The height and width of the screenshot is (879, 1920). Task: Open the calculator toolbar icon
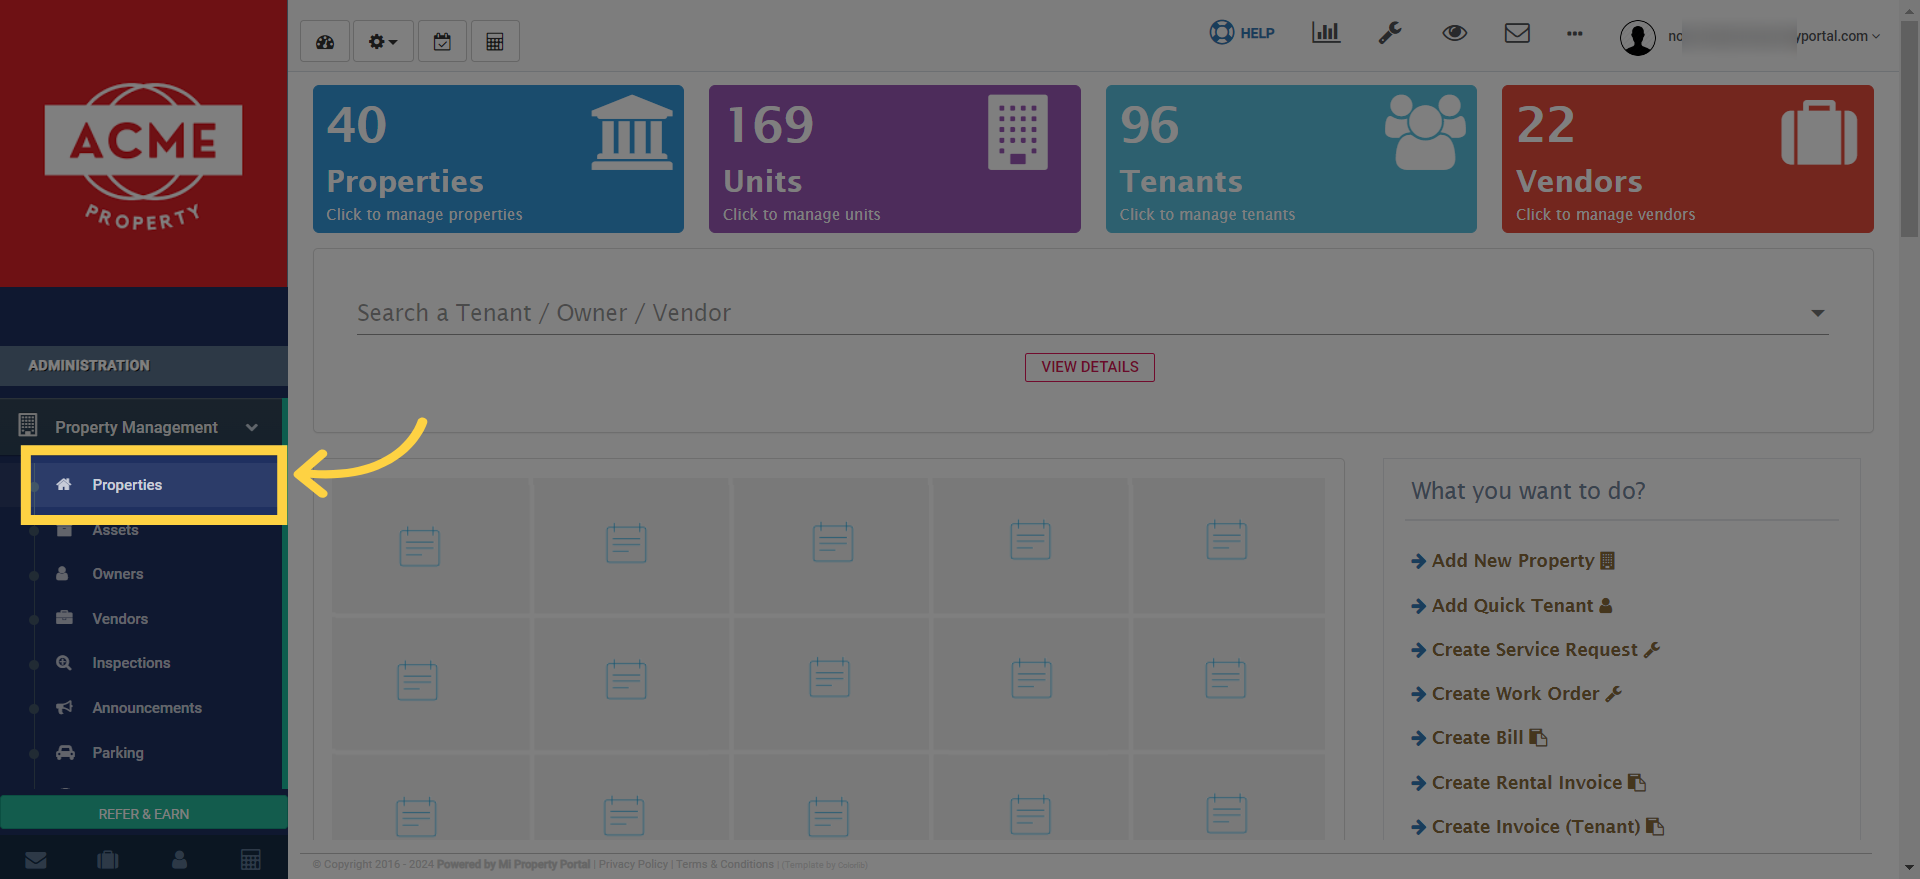(495, 41)
